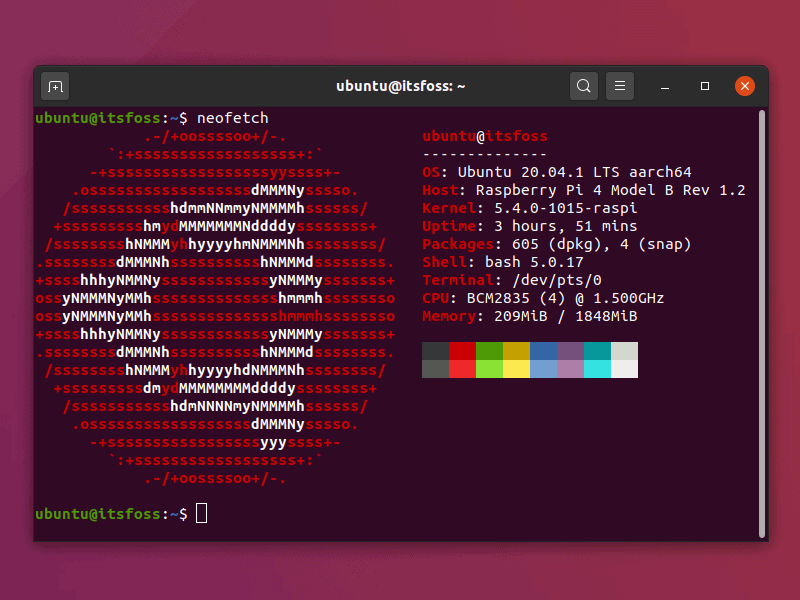800x600 pixels.
Task: Maximize the terminal window
Action: (x=705, y=86)
